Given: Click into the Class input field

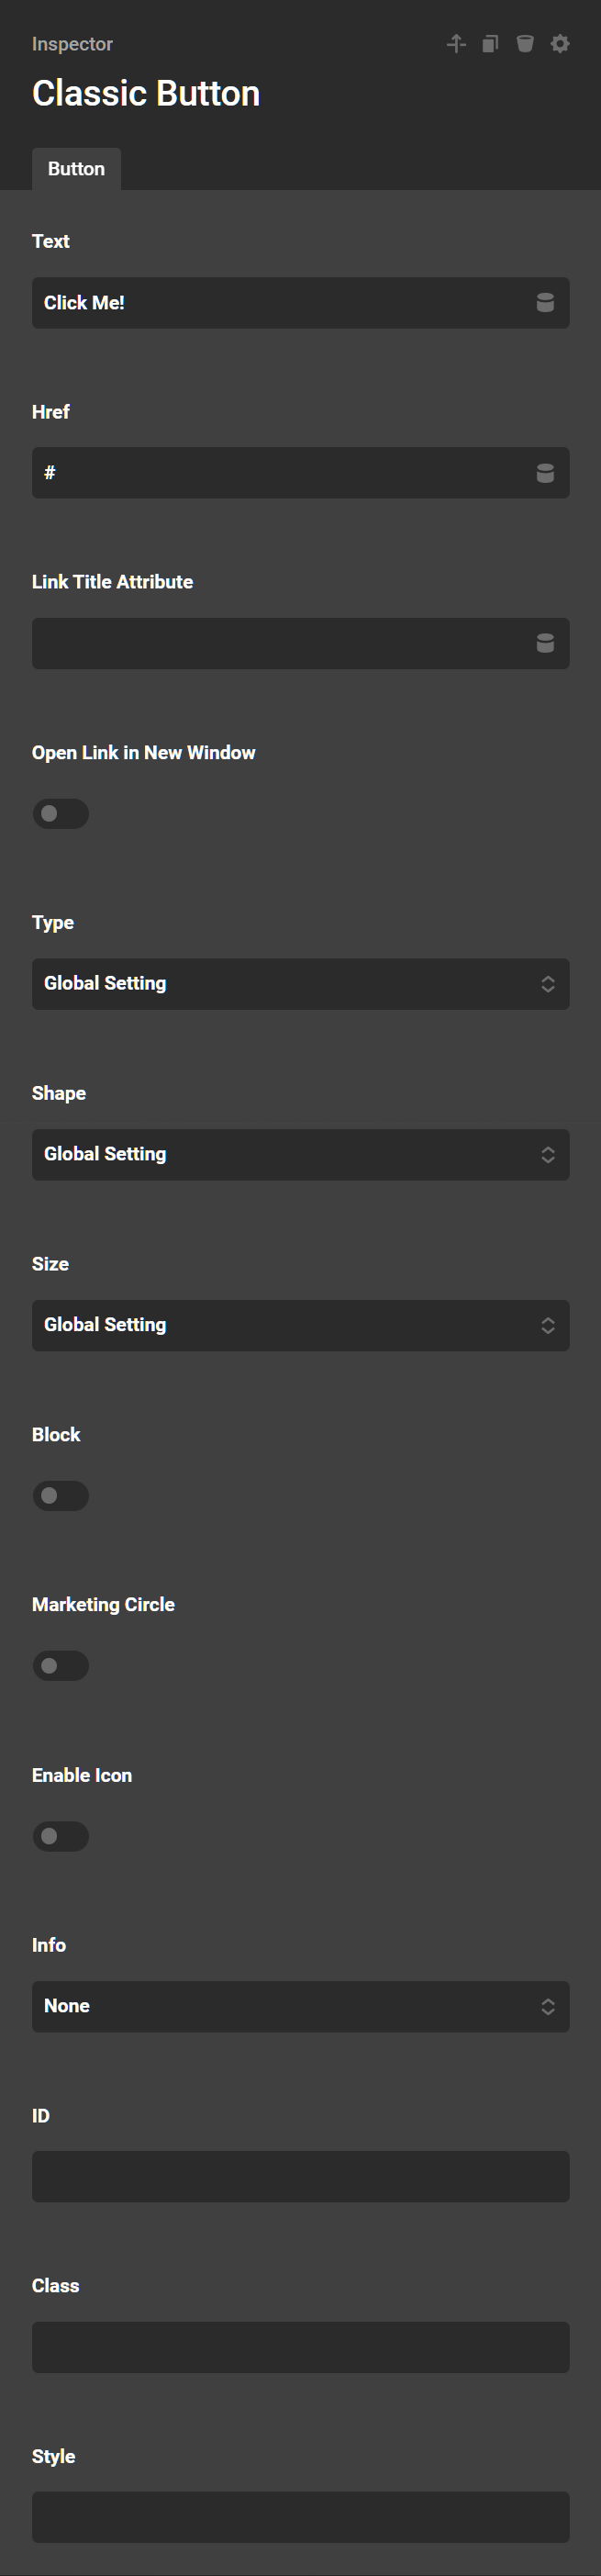Looking at the screenshot, I should coord(300,2347).
